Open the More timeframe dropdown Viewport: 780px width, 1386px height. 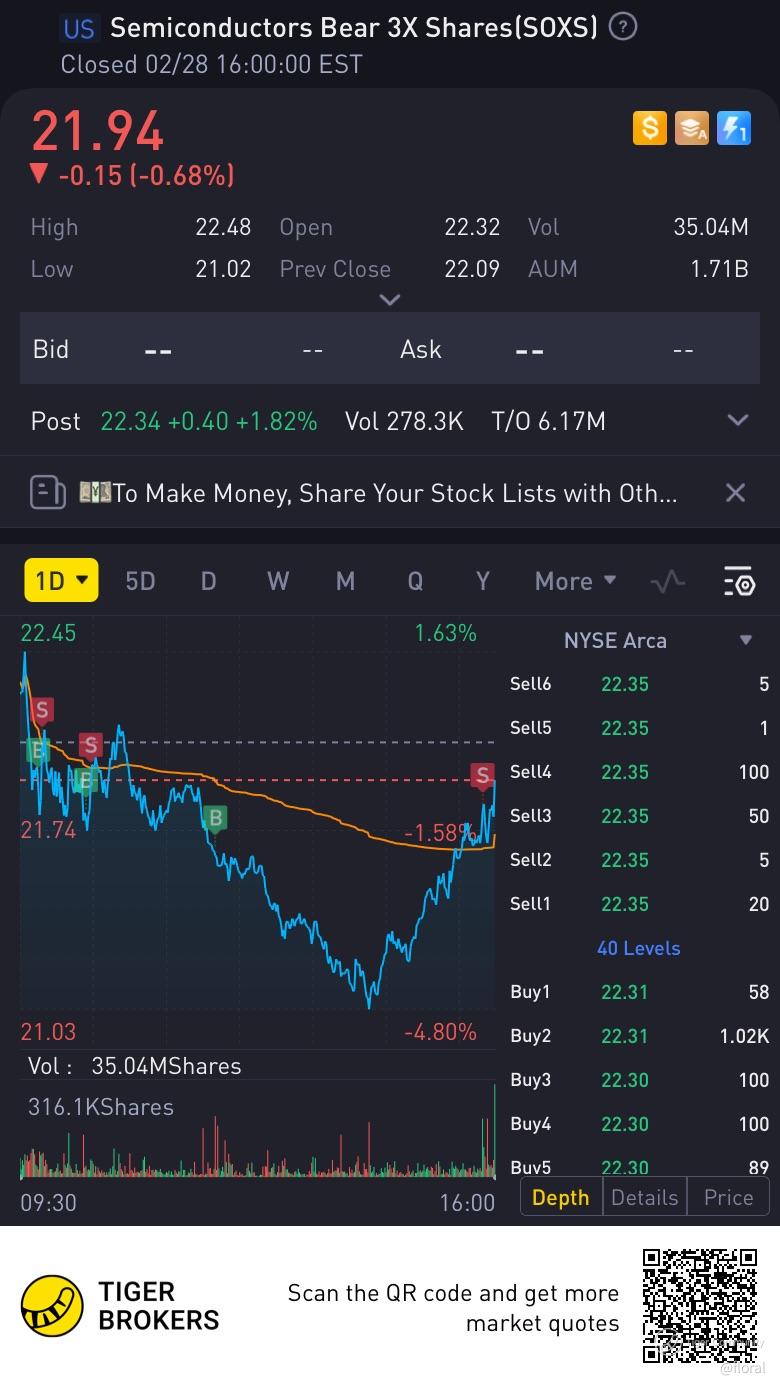(575, 581)
